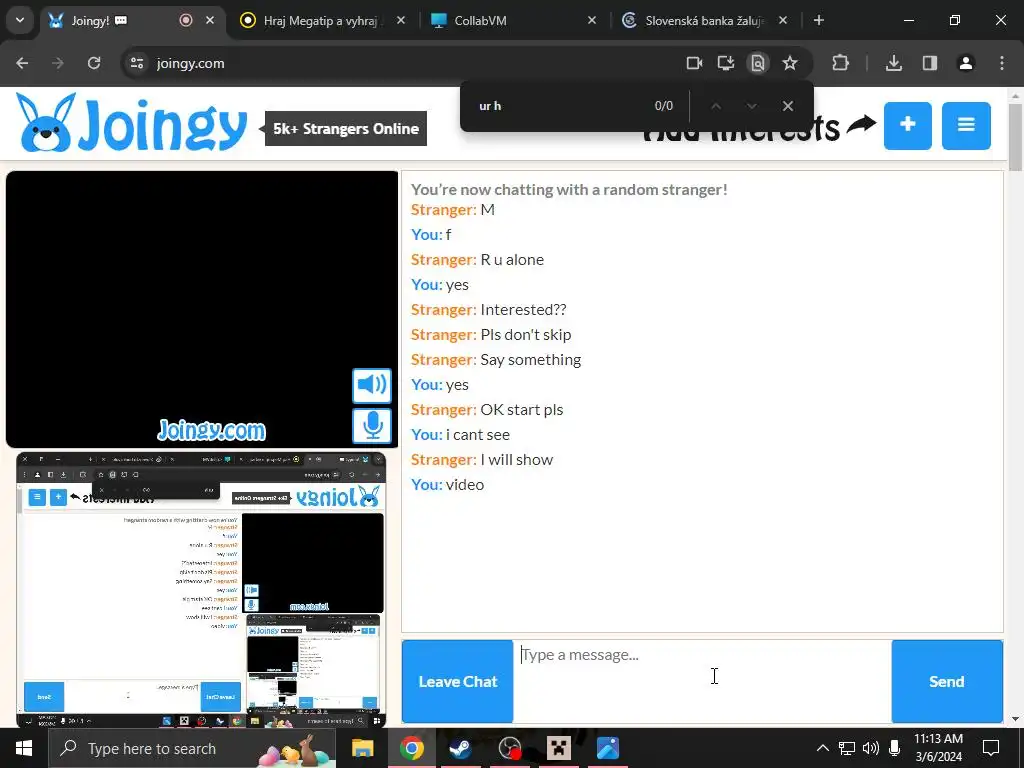Click your own webcam preview
This screenshot has width=1024, height=768.
coord(201,590)
